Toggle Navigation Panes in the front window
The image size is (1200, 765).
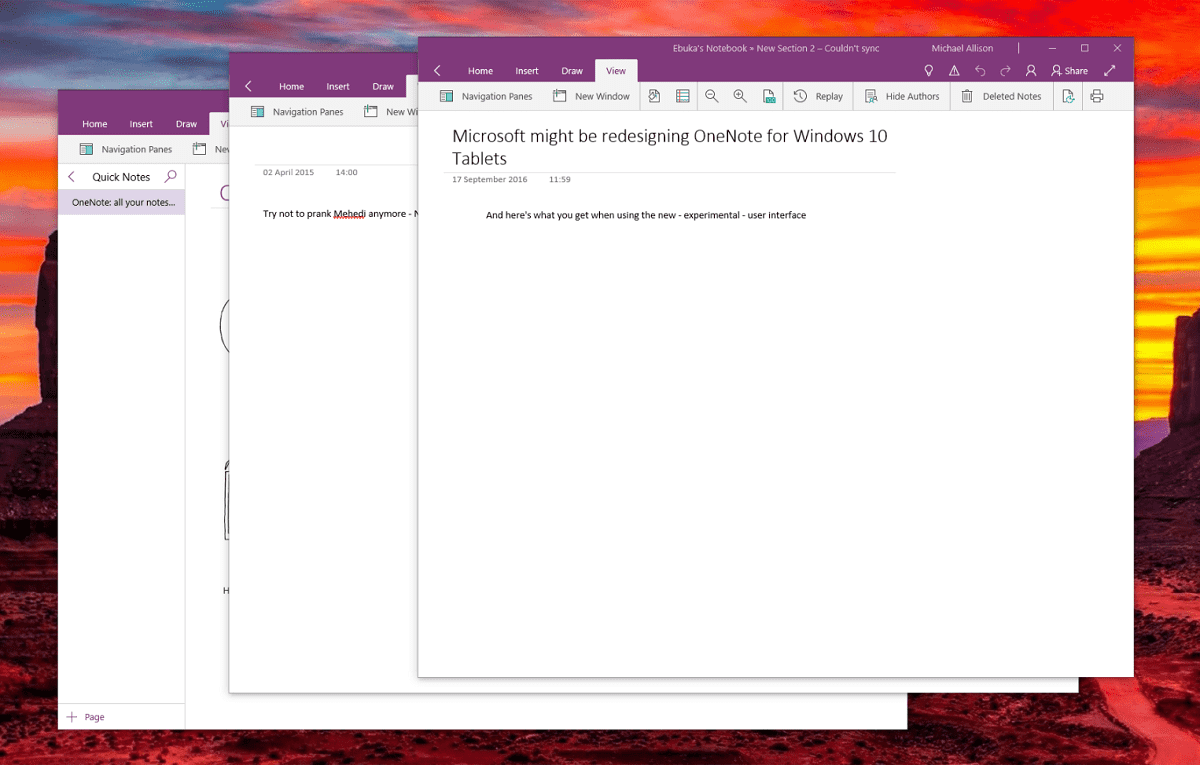(486, 96)
